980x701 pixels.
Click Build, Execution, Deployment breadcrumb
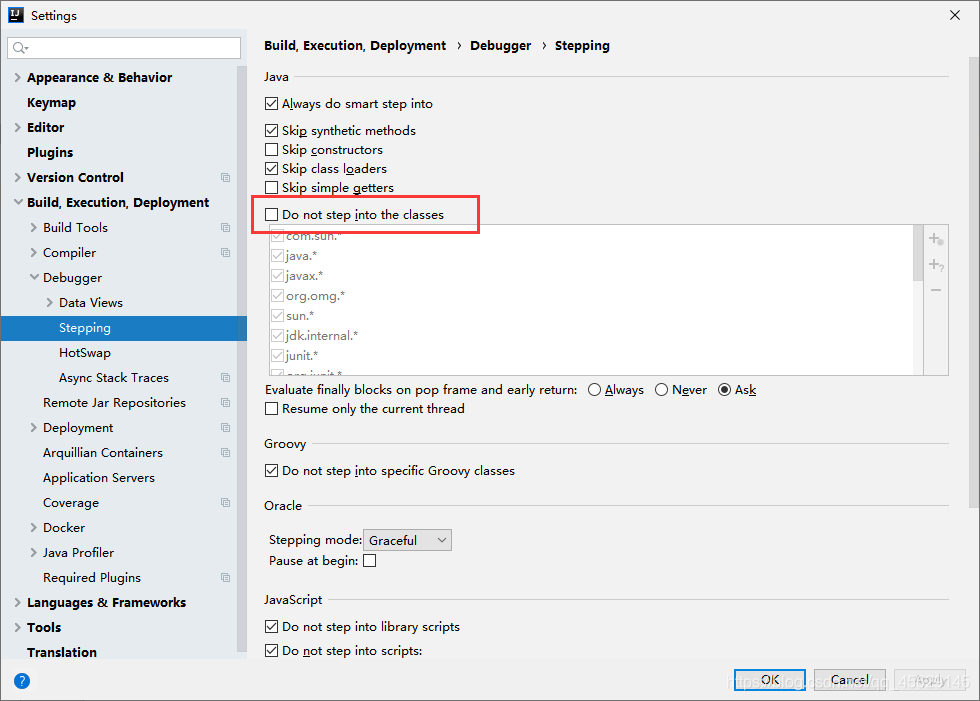(355, 46)
